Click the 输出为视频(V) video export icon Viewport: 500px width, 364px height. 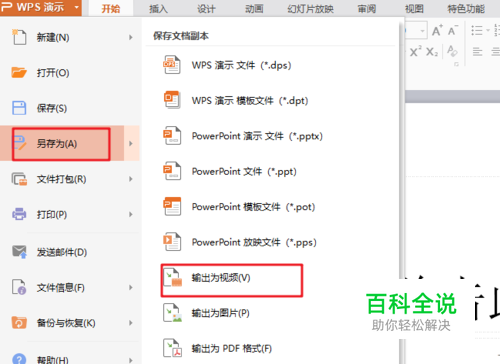point(173,278)
